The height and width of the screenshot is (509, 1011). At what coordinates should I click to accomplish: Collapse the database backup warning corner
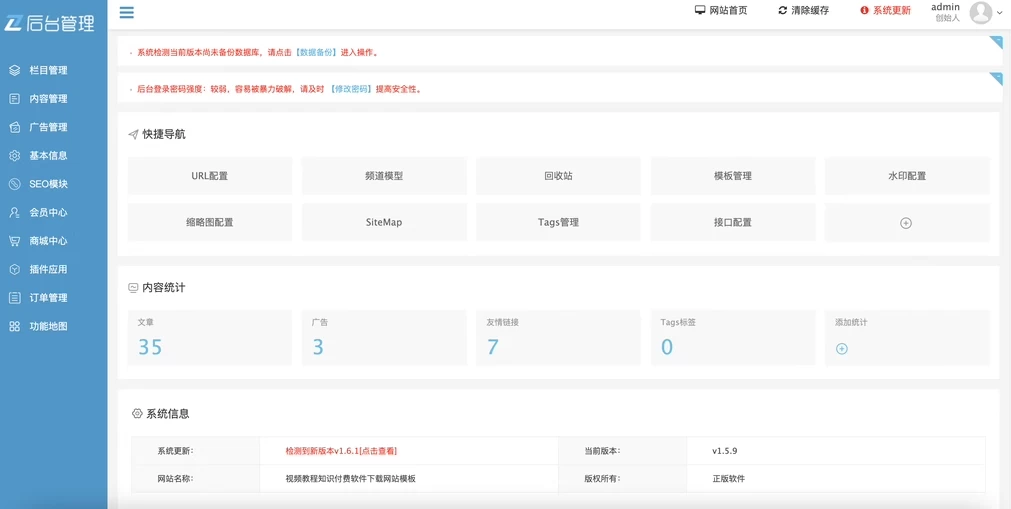(995, 42)
